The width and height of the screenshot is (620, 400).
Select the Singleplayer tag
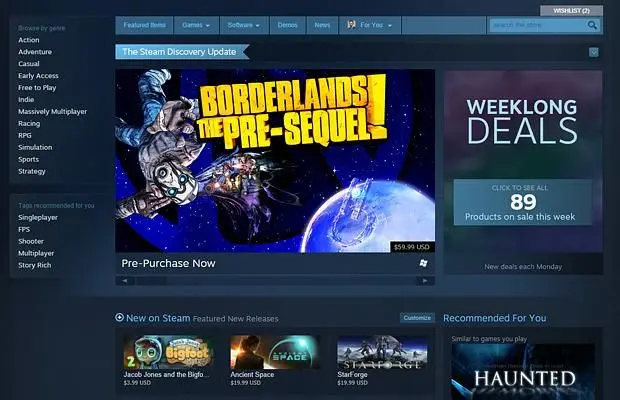[38, 217]
